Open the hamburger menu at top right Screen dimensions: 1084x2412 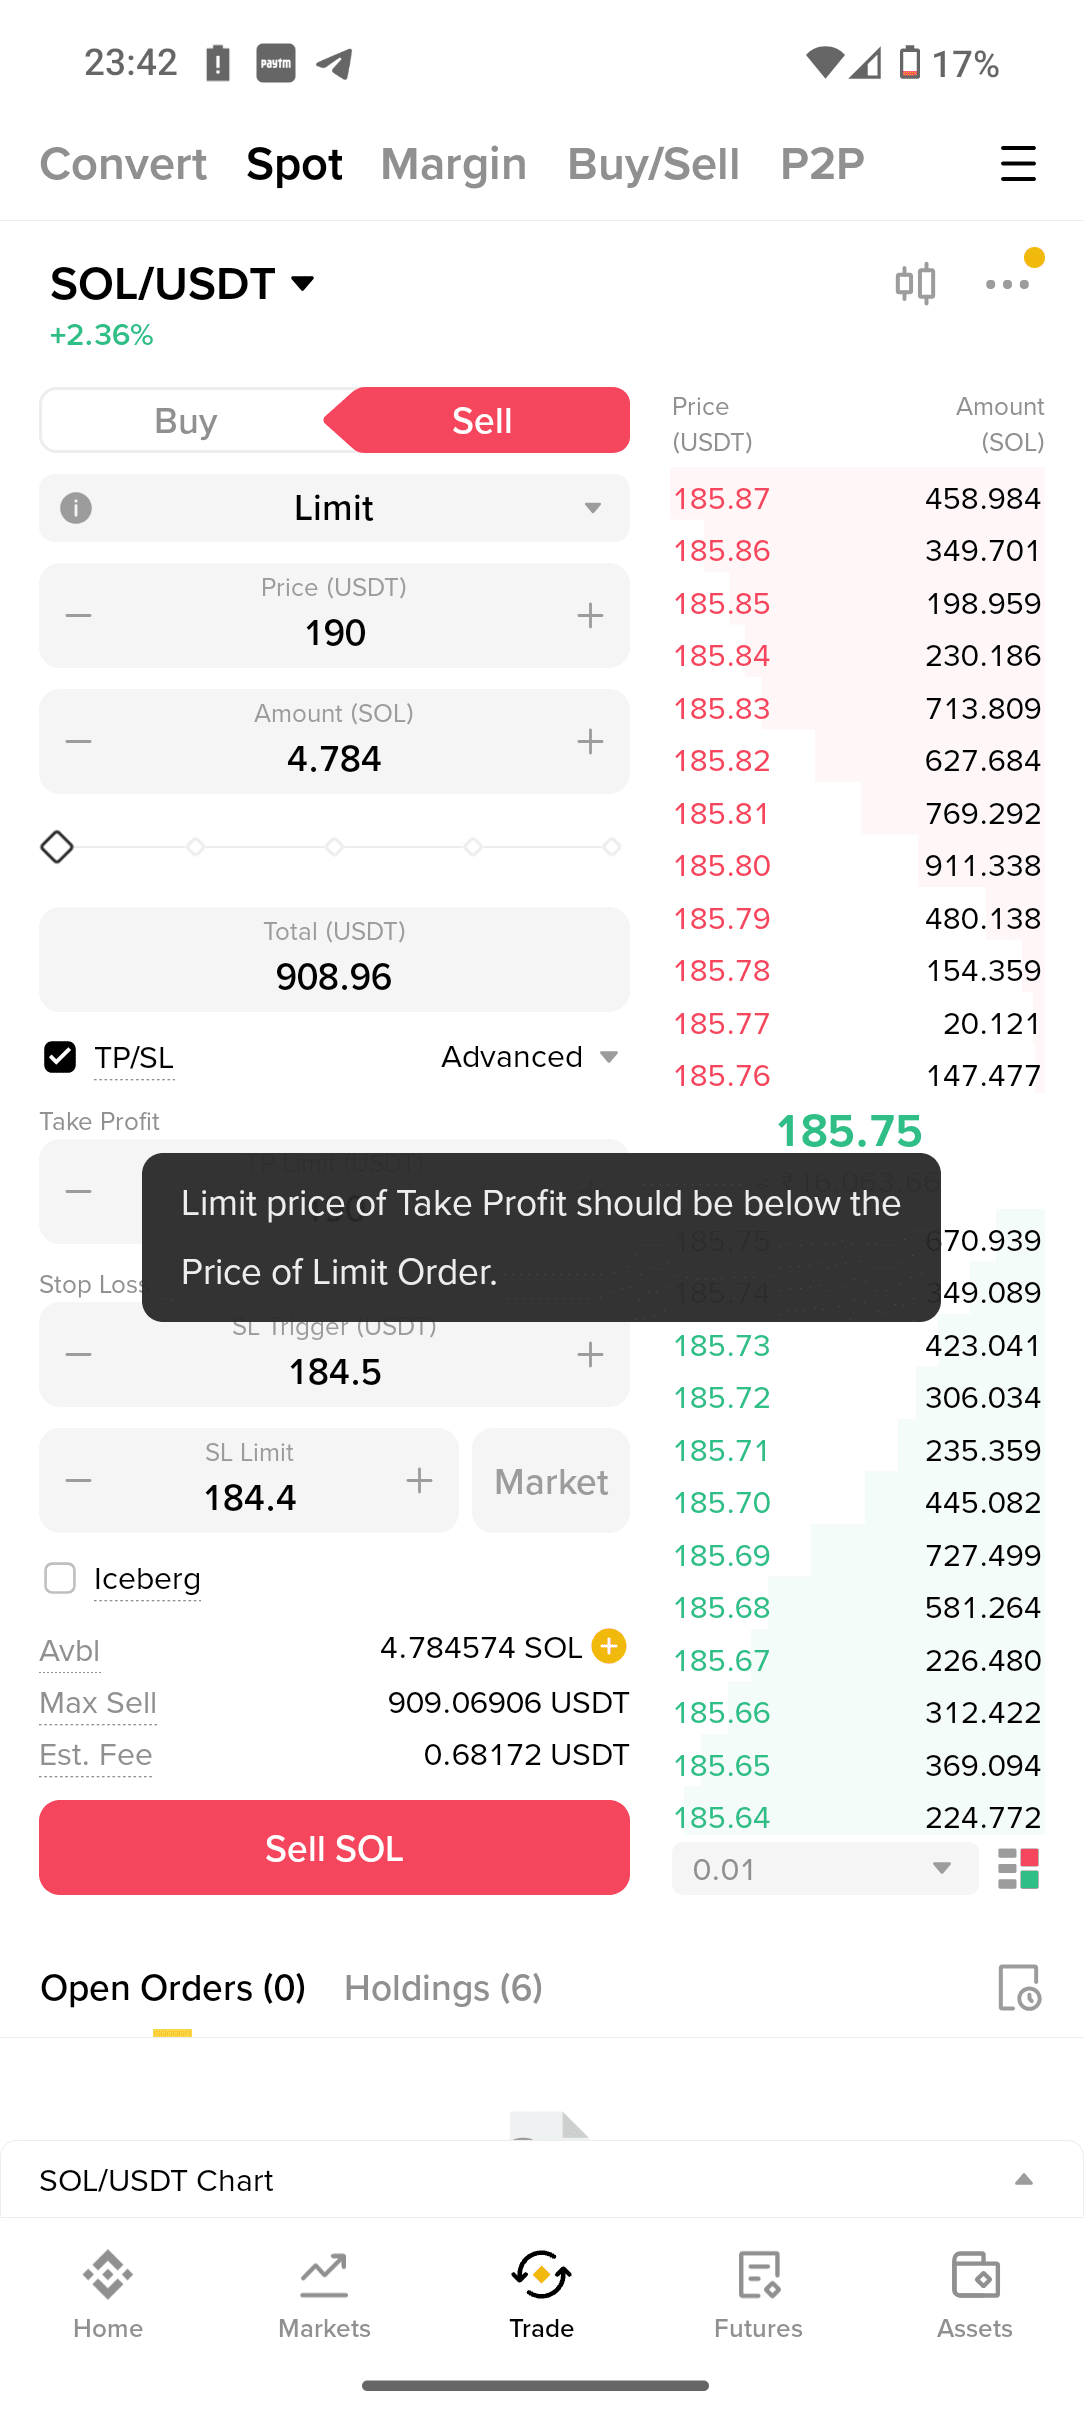1018,164
